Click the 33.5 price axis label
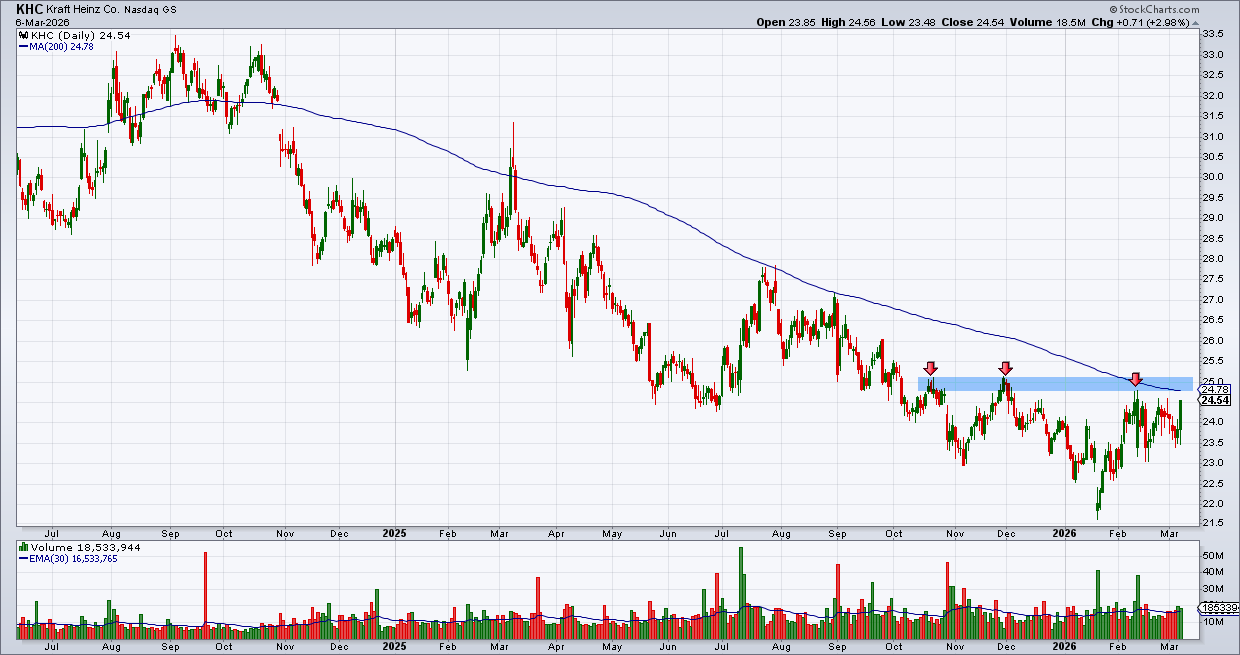This screenshot has height=655, width=1240. tap(1211, 33)
